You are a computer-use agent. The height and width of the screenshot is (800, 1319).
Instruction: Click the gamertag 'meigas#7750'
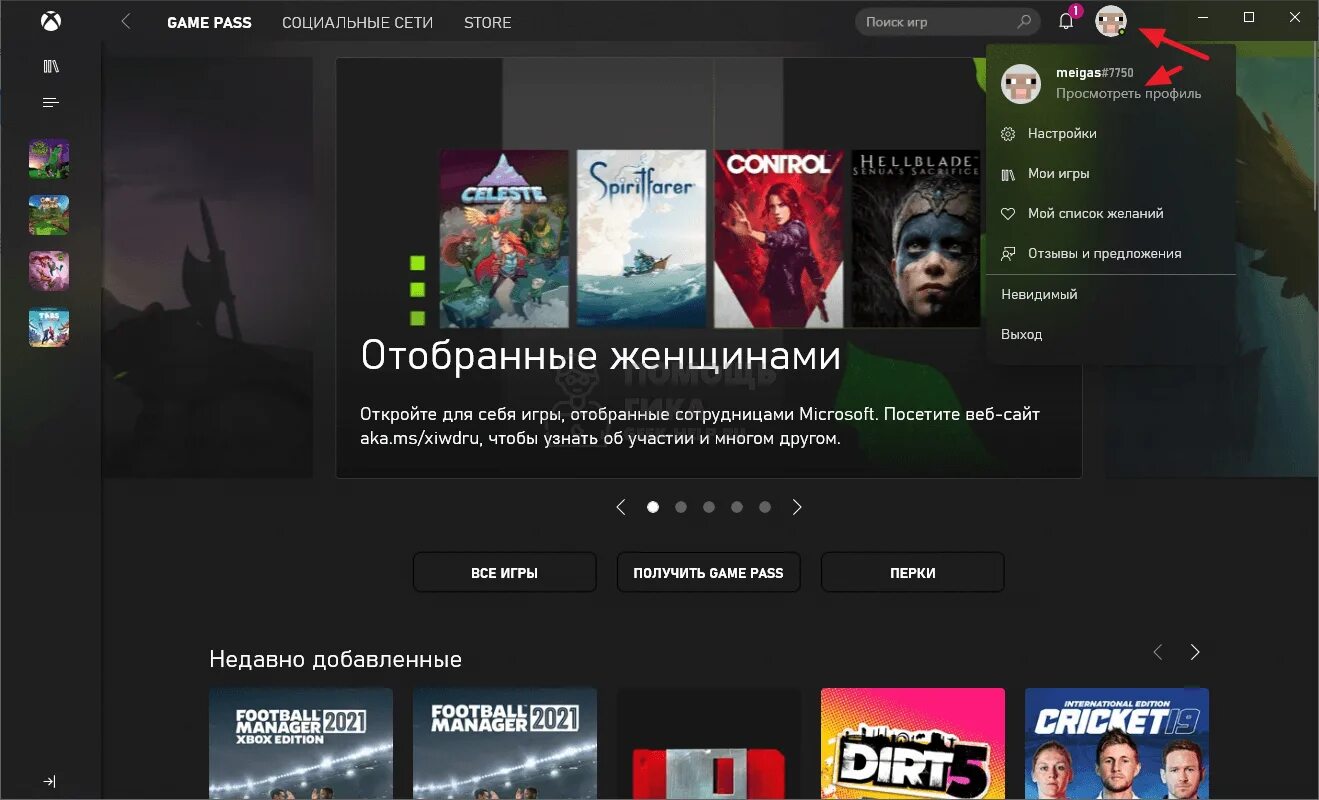1095,73
